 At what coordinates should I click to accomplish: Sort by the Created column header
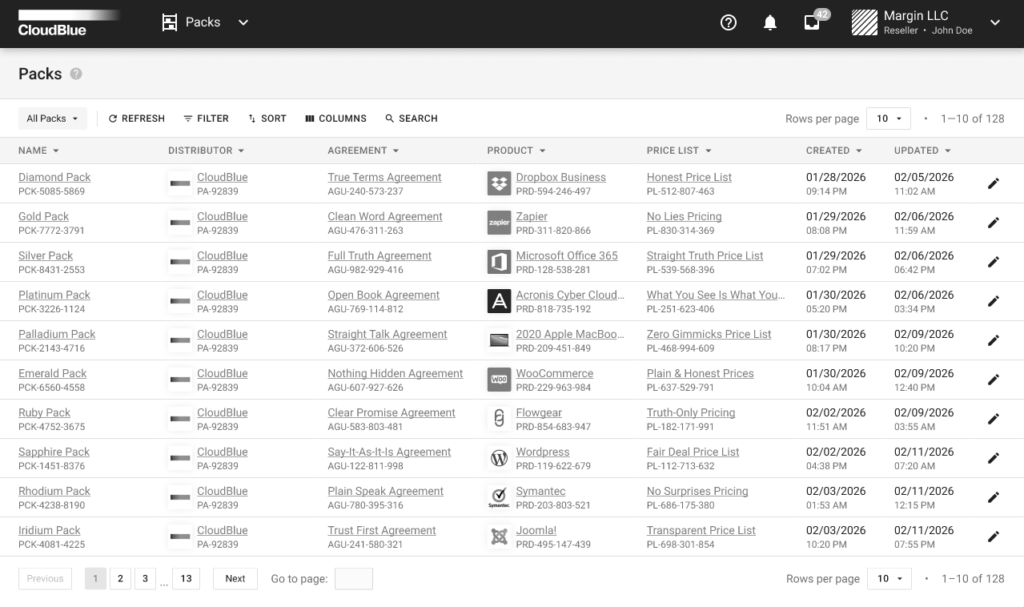click(833, 151)
